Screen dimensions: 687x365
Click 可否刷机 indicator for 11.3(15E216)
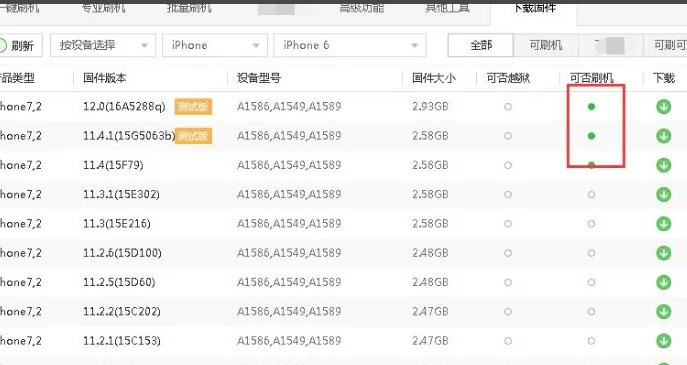(591, 223)
